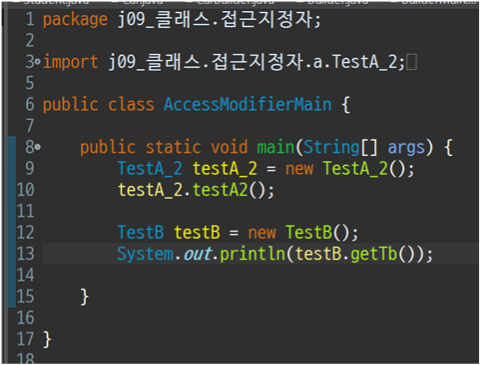Image resolution: width=480 pixels, height=365 pixels.
Task: Click line number 14 in the gutter
Action: [x=26, y=275]
